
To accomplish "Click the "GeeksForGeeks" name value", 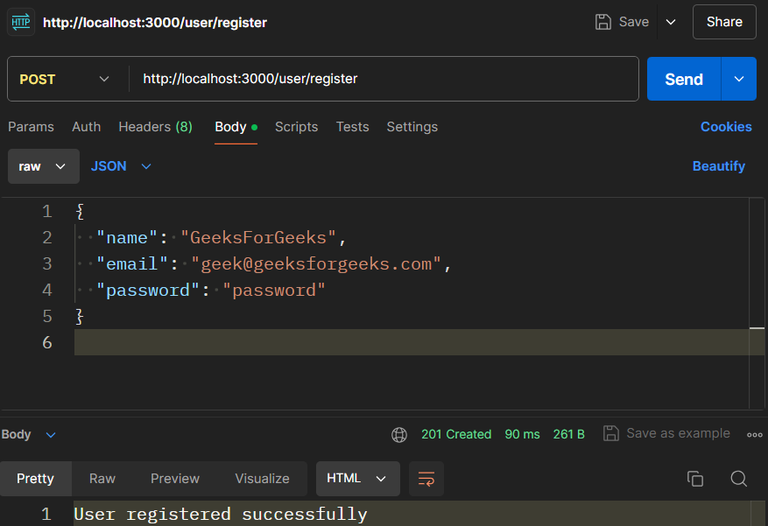I will tap(258, 238).
